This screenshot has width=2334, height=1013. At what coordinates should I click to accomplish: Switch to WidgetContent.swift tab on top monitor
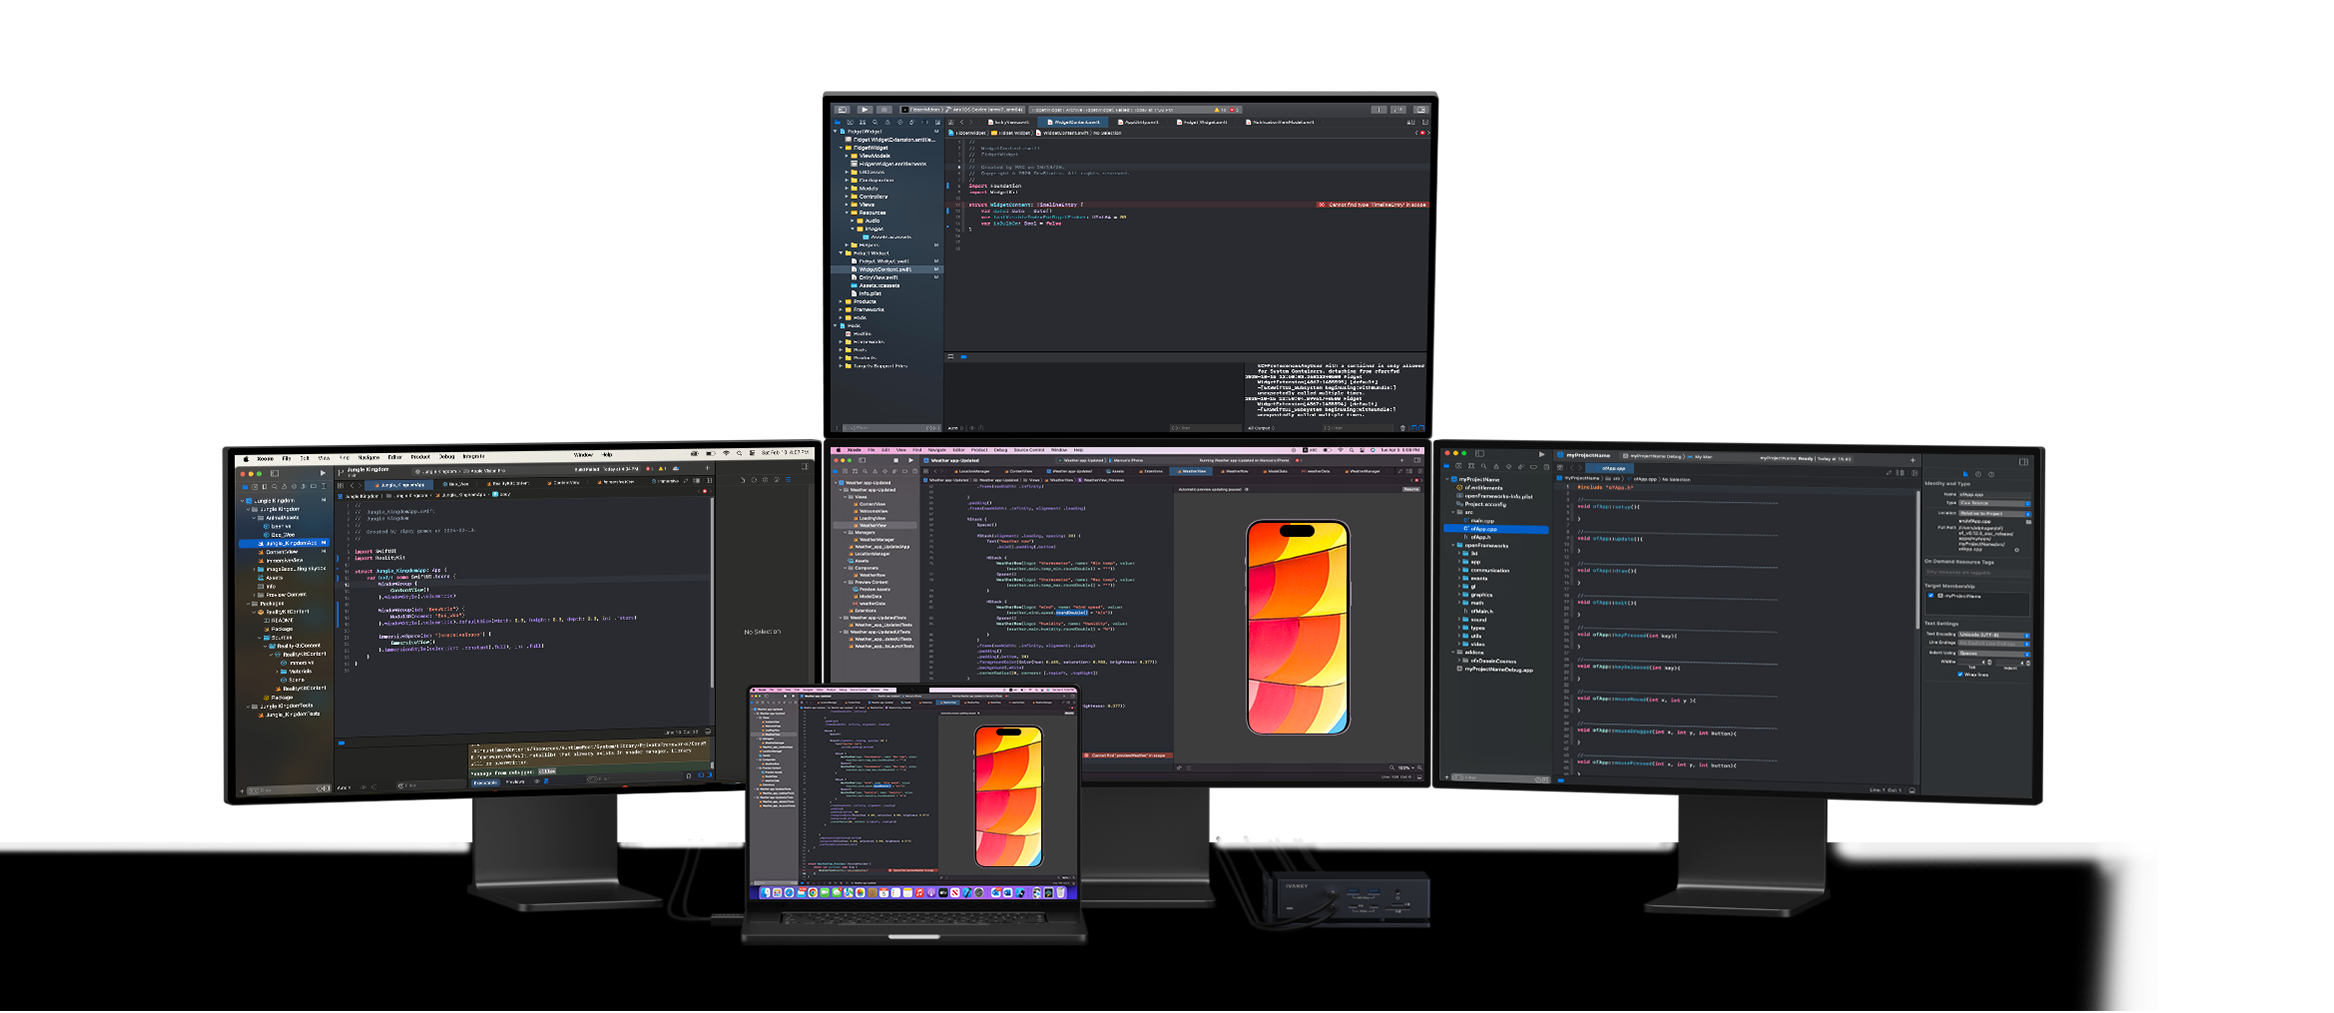click(x=1073, y=122)
